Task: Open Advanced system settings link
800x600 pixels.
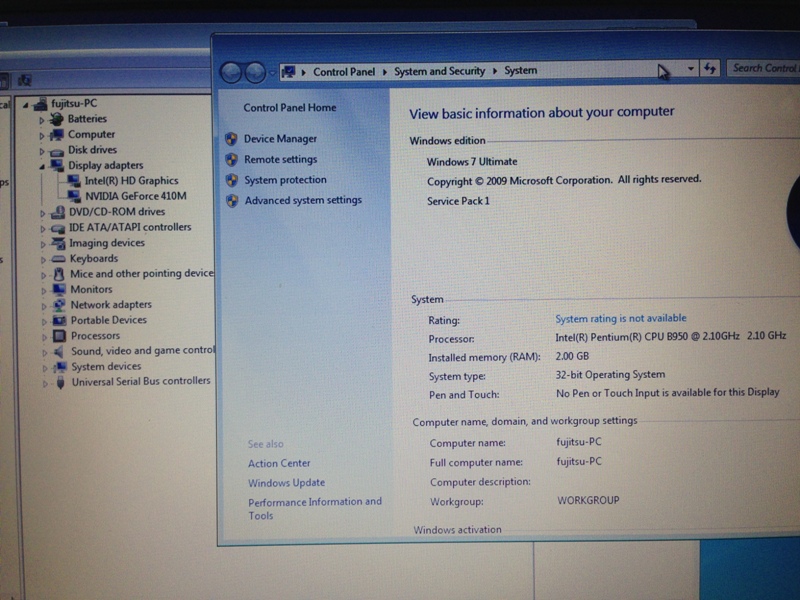Action: [303, 200]
